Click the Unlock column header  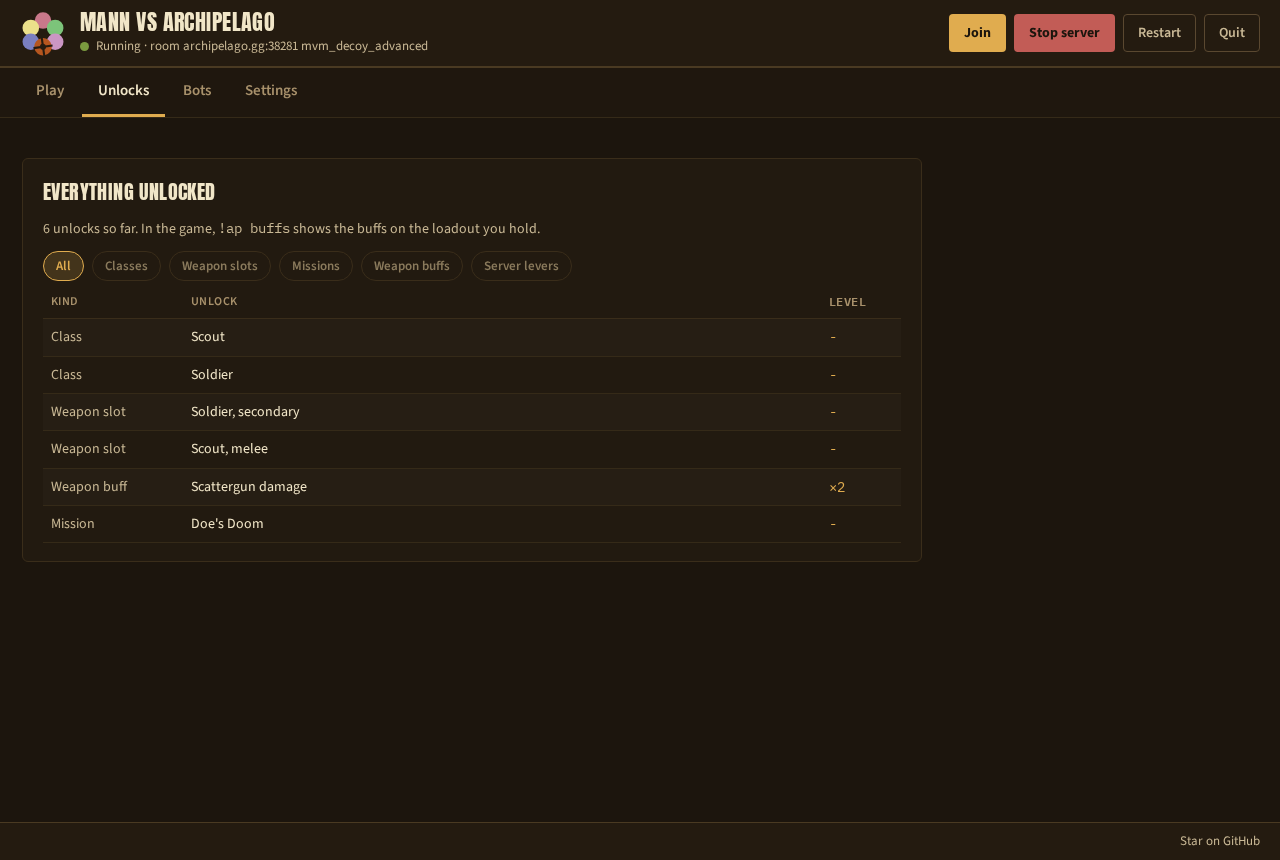pyautogui.click(x=214, y=302)
